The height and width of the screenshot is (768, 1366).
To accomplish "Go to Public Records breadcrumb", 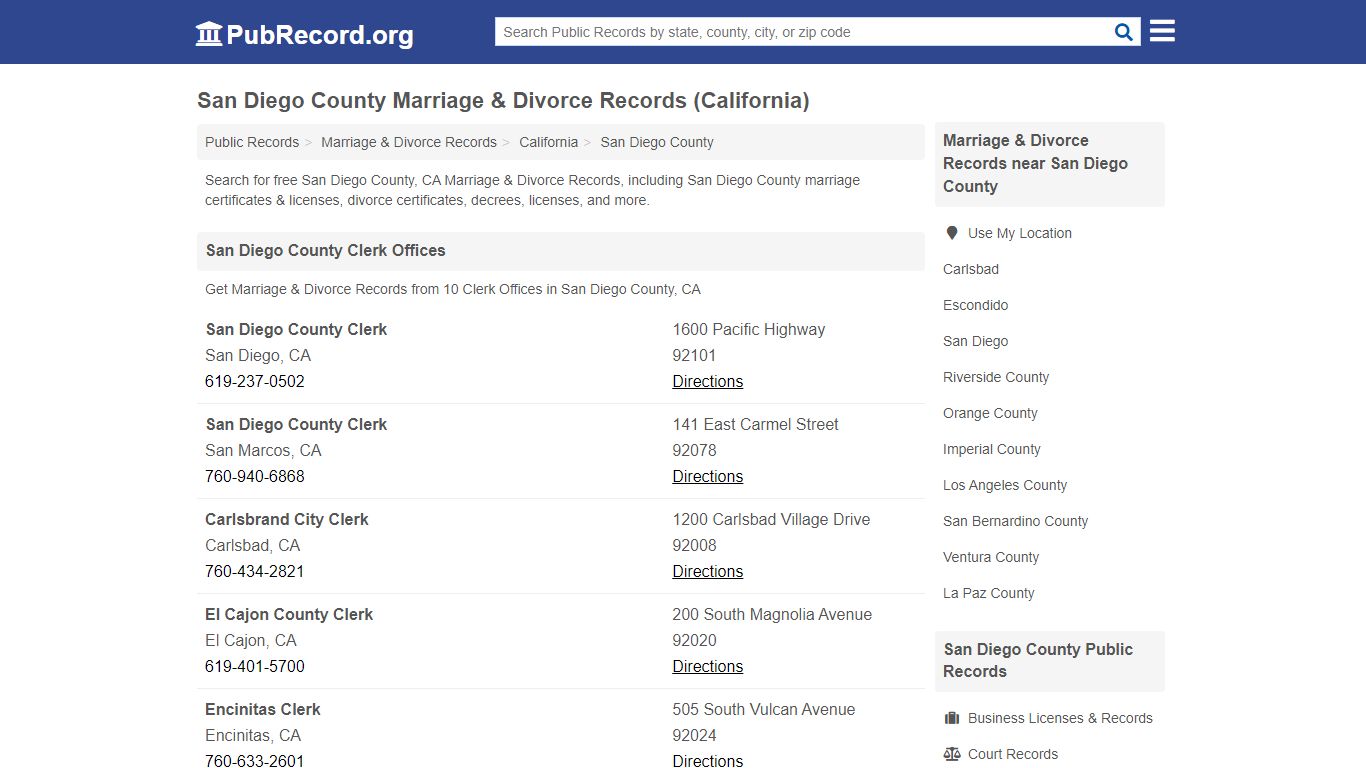I will tap(252, 142).
